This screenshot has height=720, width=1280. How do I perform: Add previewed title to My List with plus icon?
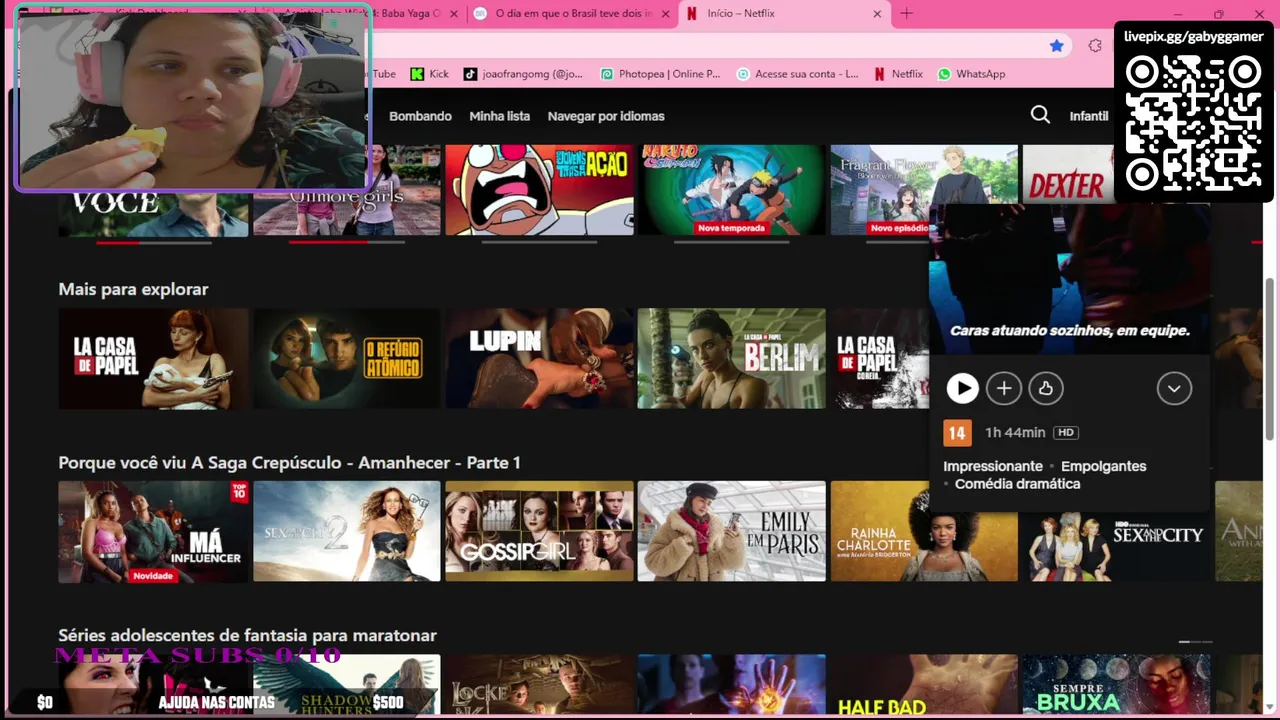pyautogui.click(x=1004, y=388)
